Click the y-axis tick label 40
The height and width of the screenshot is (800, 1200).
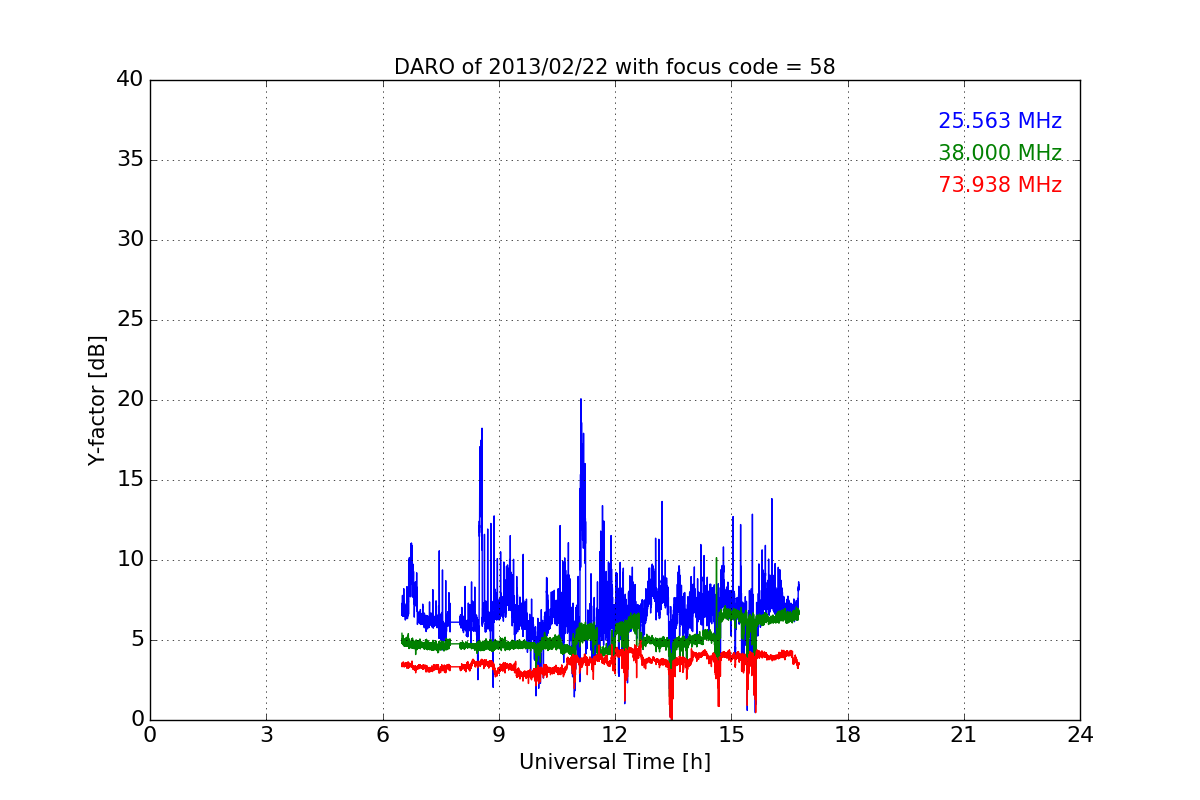coord(130,80)
